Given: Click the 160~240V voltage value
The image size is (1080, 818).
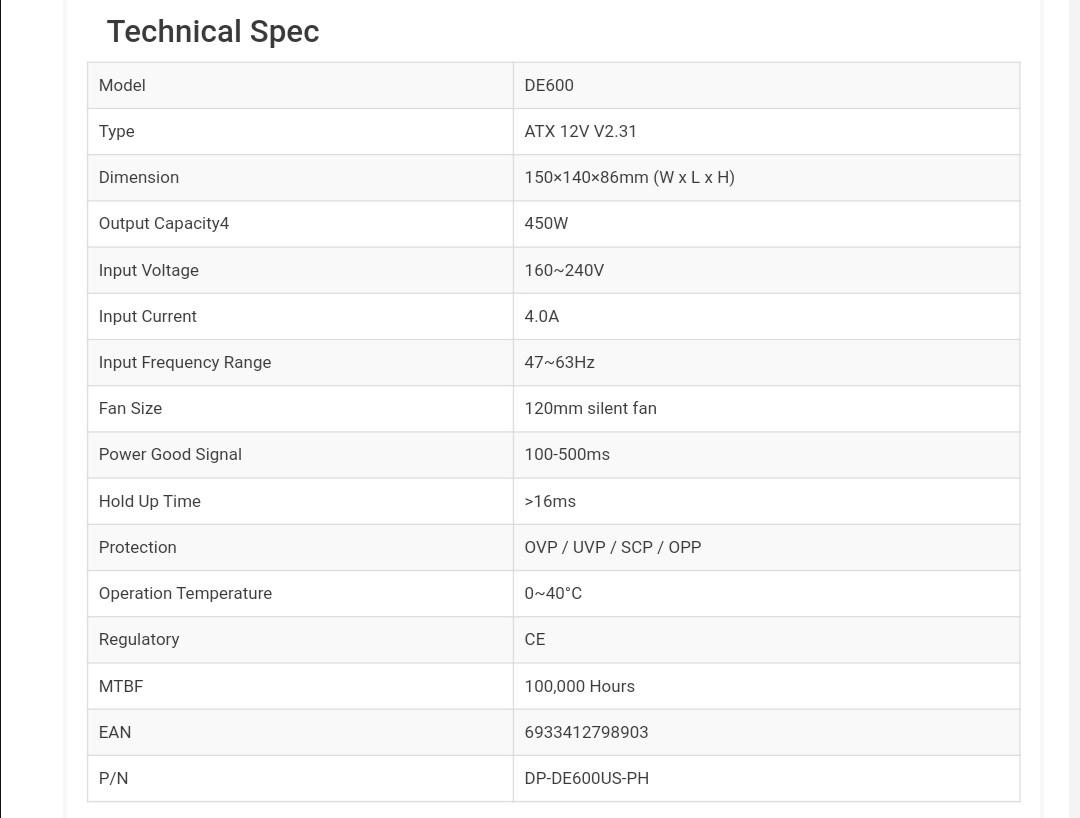Looking at the screenshot, I should pyautogui.click(x=563, y=271).
